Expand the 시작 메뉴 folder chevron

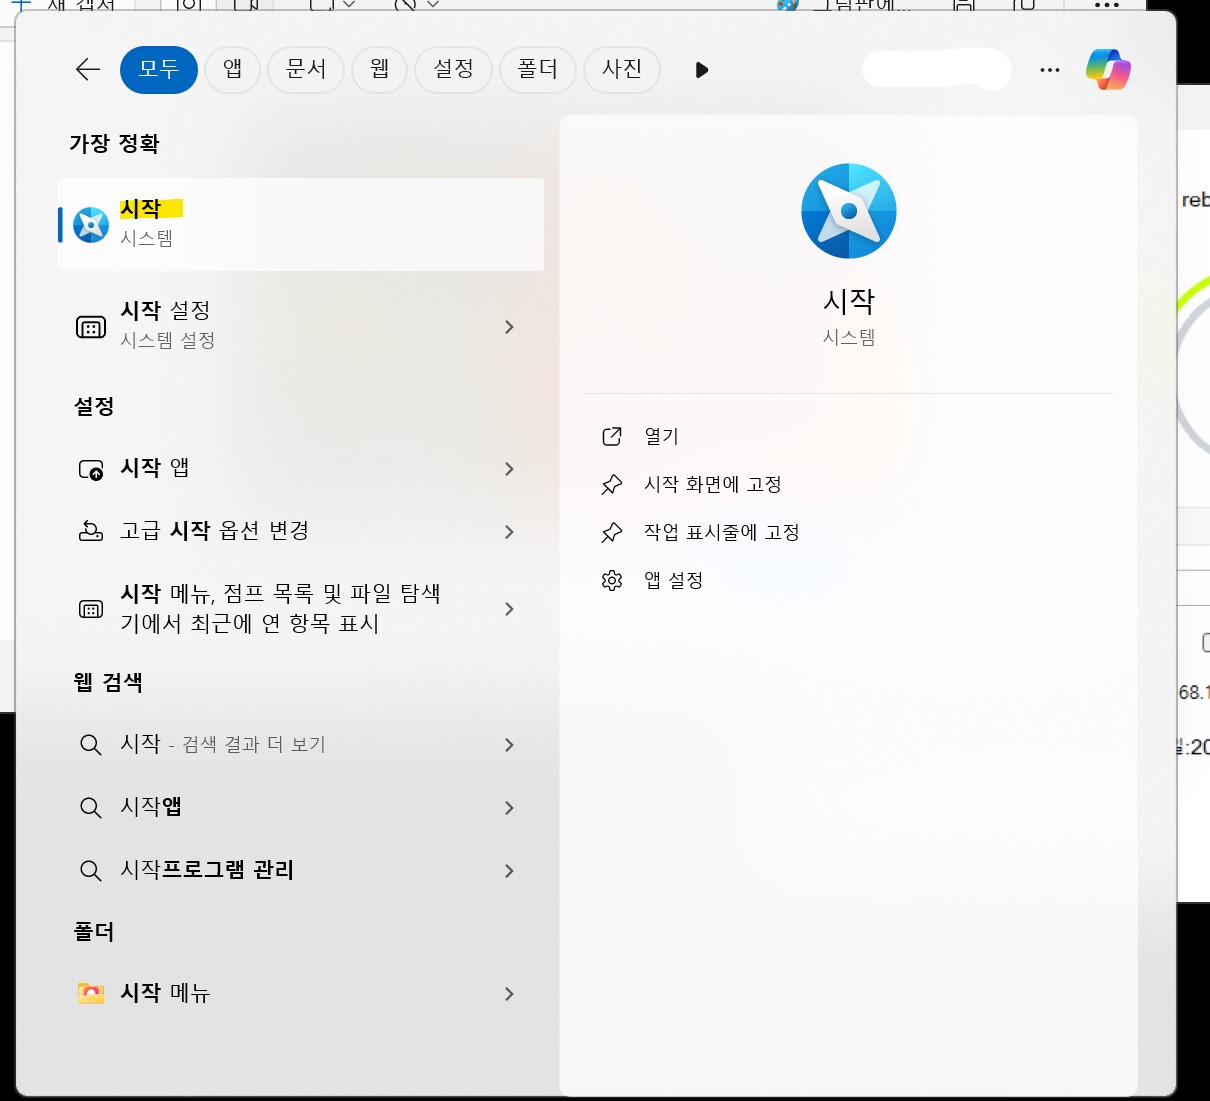click(x=509, y=994)
